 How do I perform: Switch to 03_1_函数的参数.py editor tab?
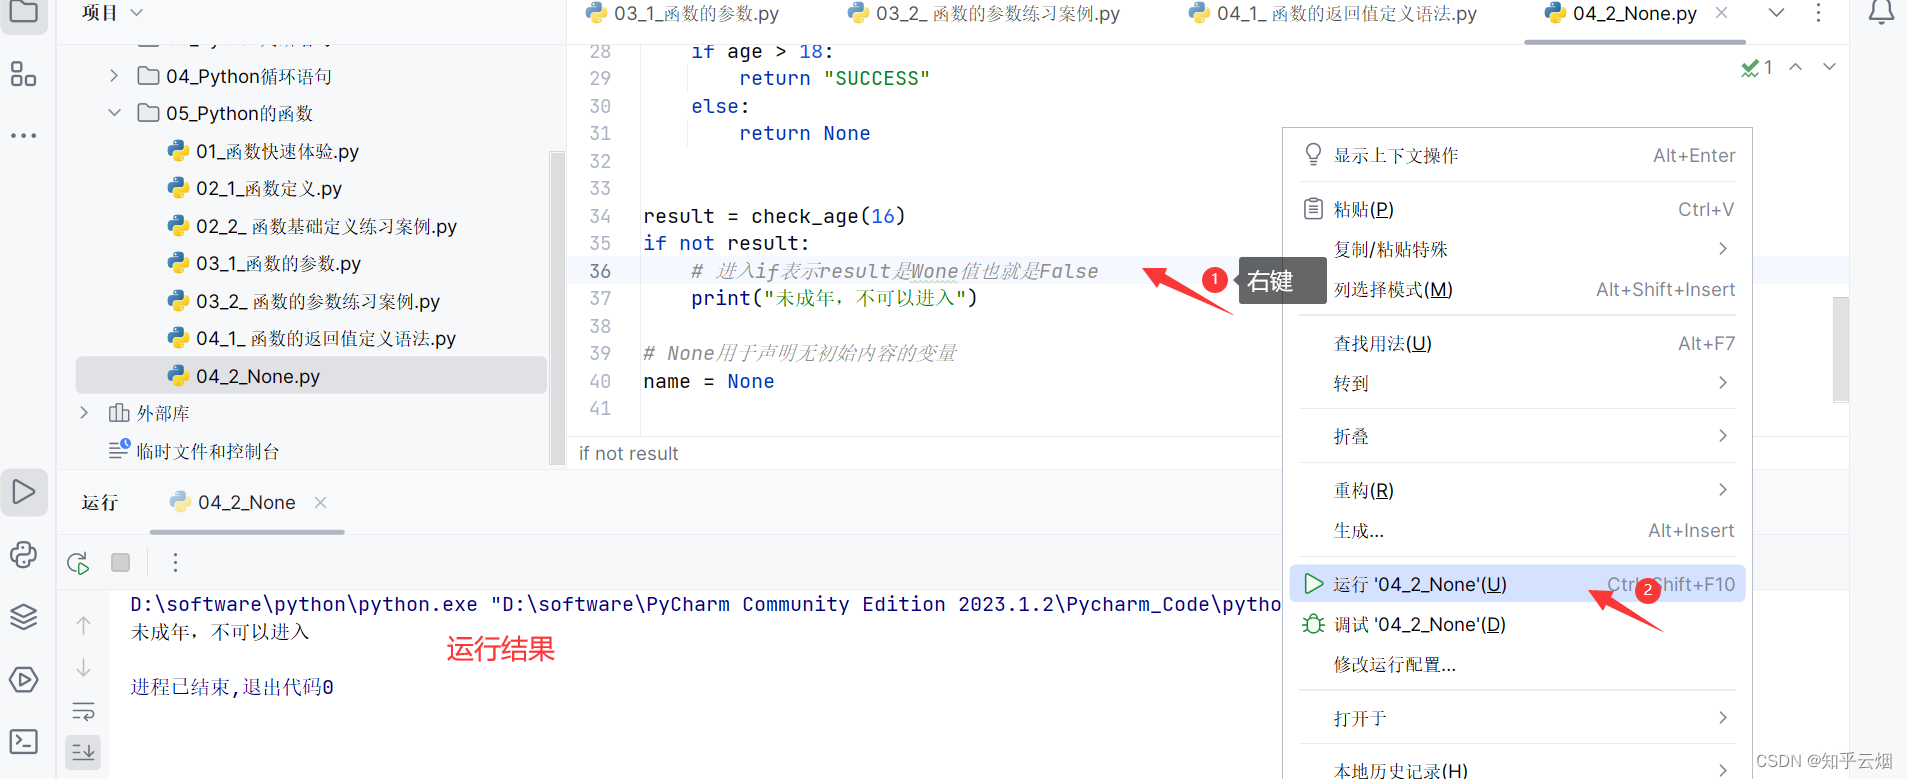pyautogui.click(x=682, y=13)
